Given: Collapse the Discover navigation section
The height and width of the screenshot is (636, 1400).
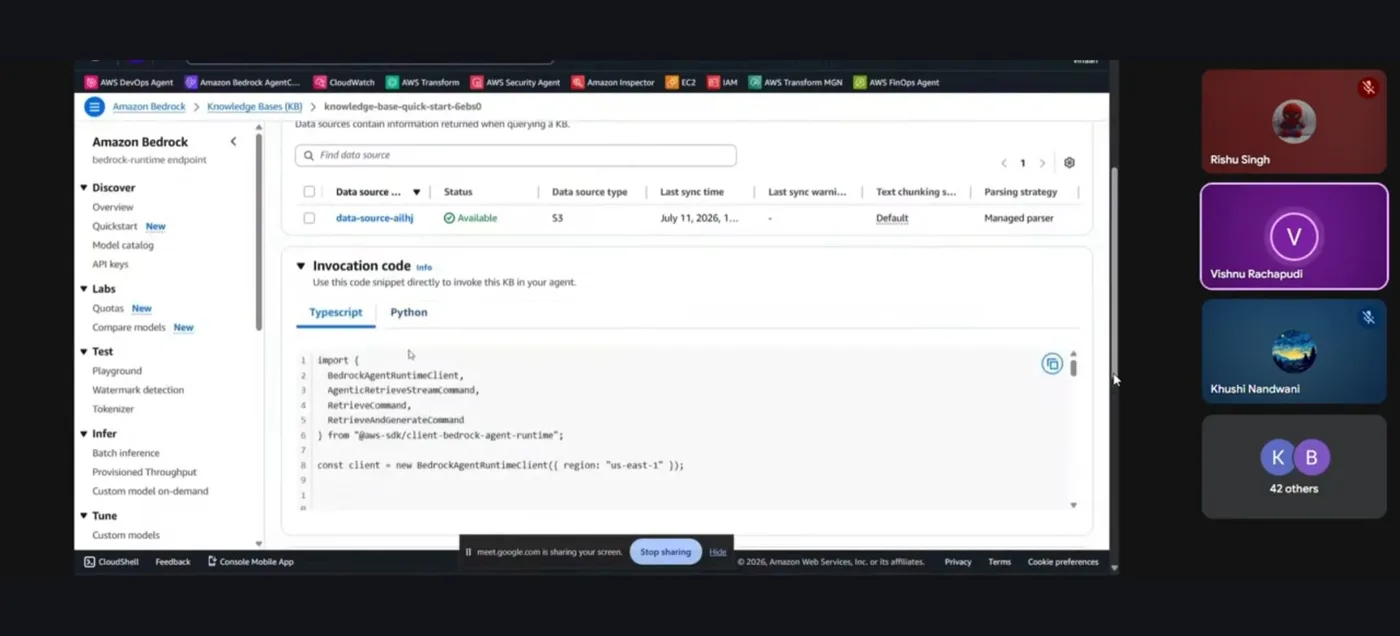Looking at the screenshot, I should pyautogui.click(x=84, y=188).
